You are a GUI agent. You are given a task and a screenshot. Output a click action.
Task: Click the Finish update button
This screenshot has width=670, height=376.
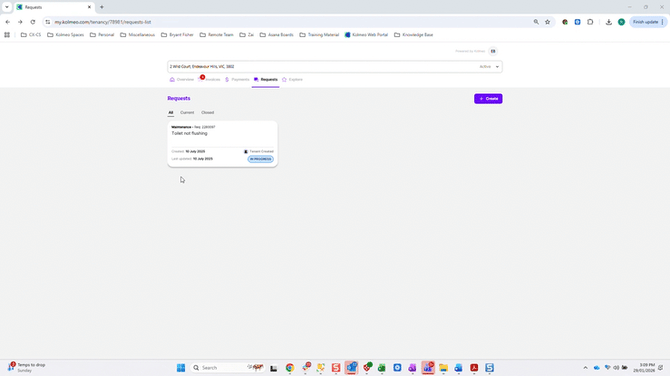[646, 22]
